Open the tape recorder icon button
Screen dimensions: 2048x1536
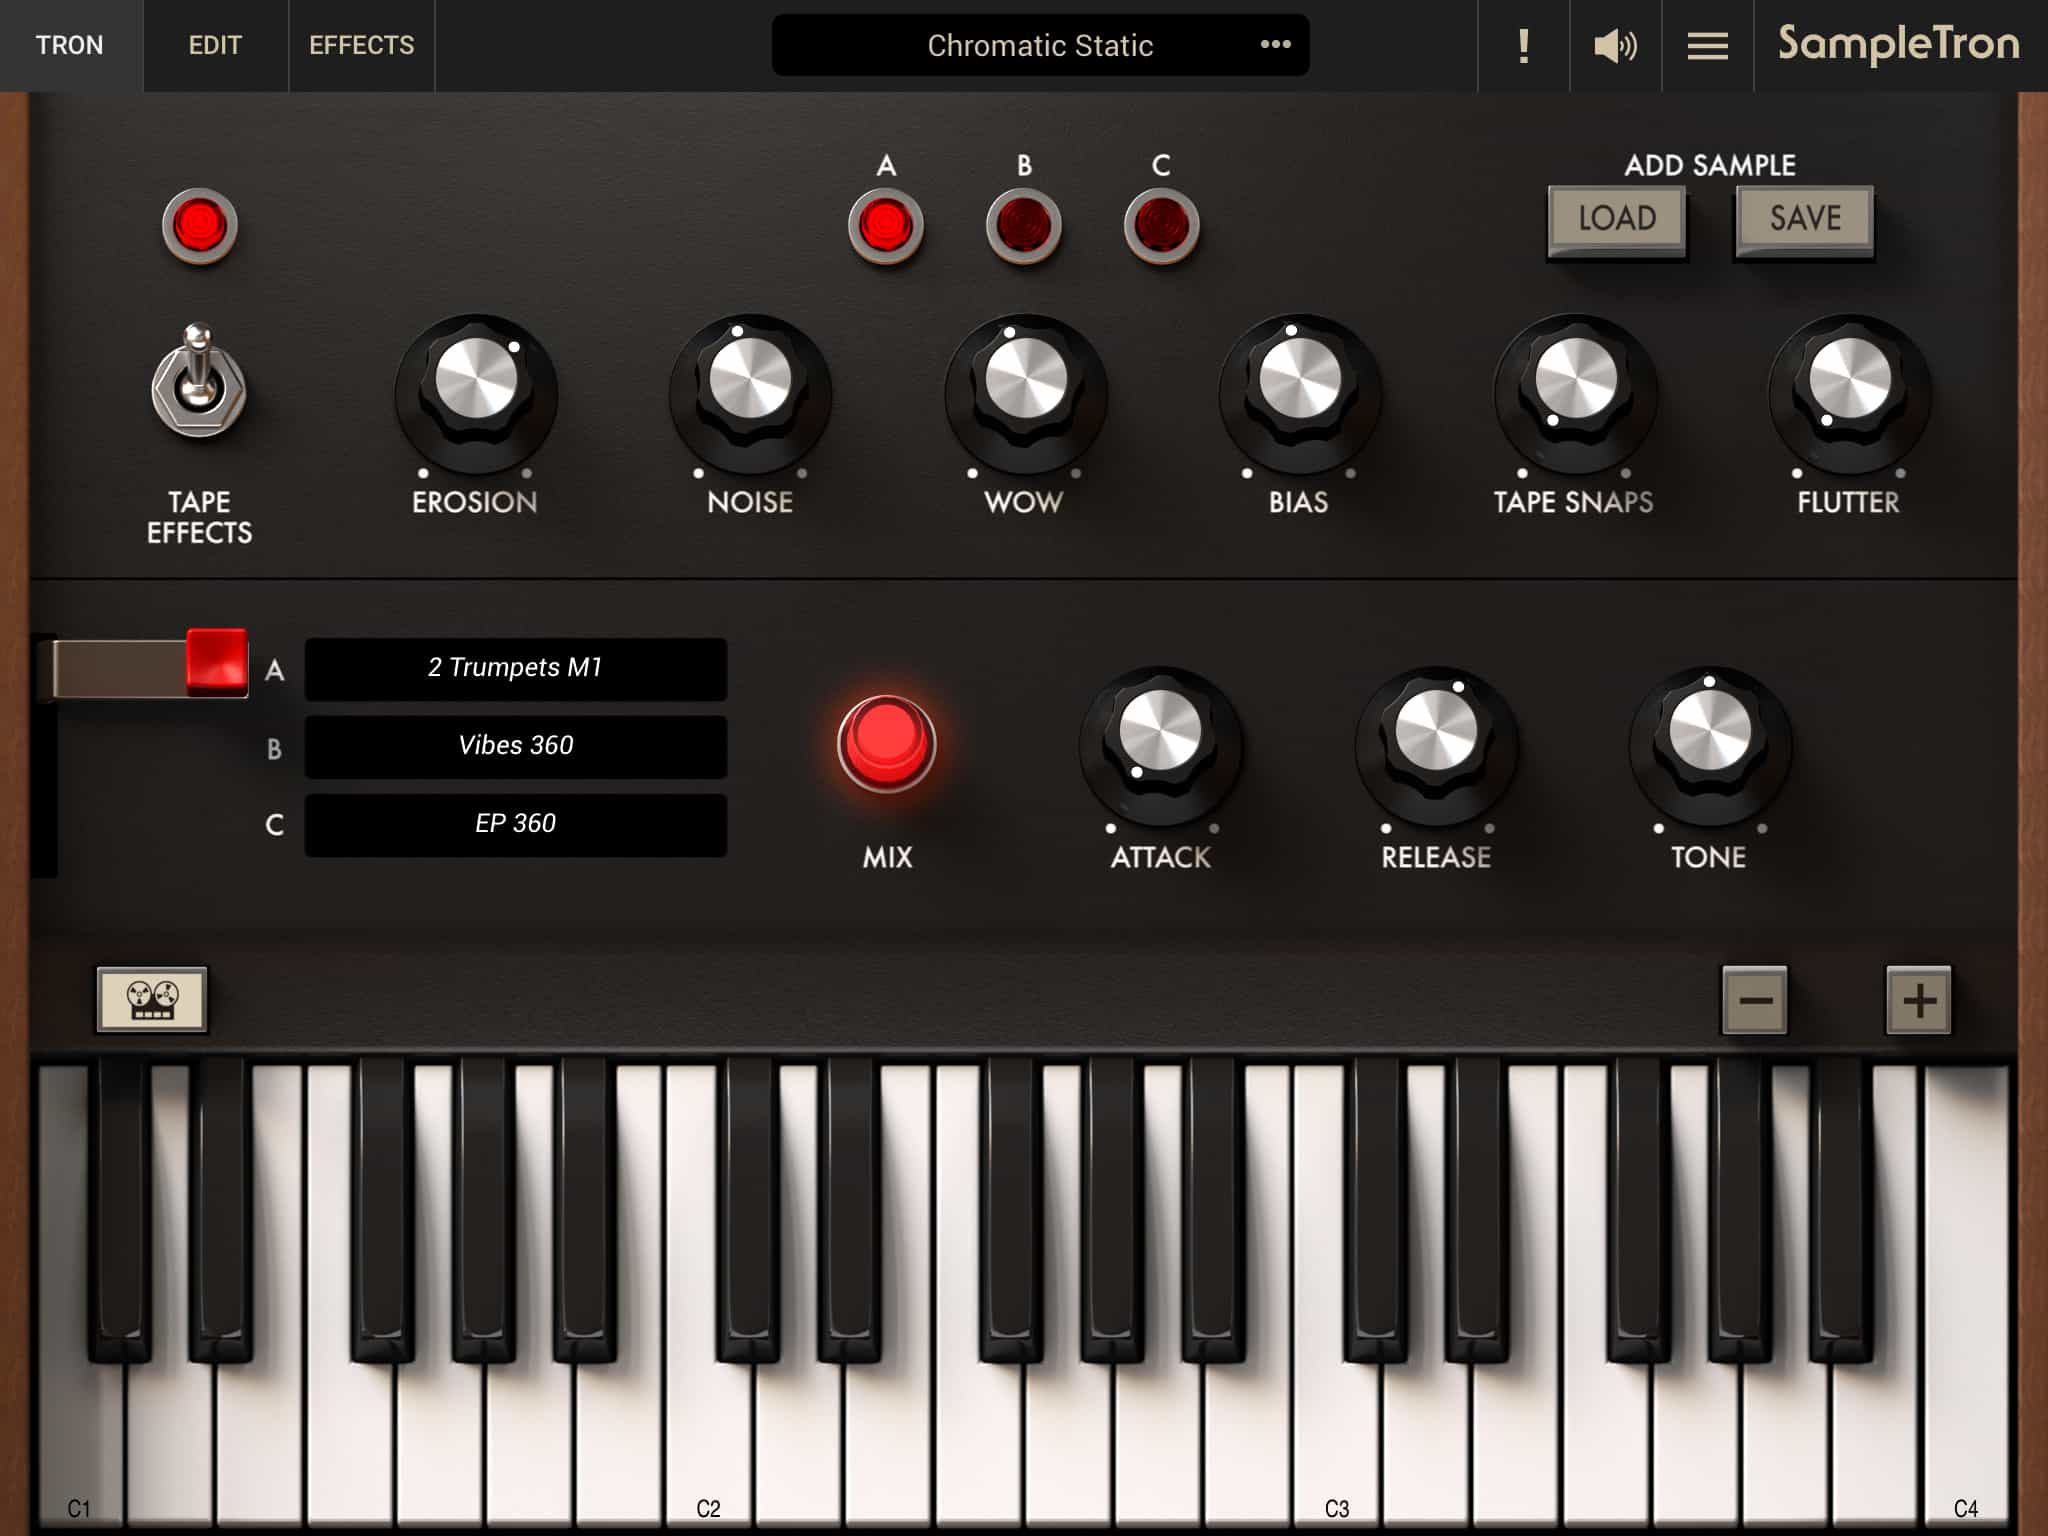(152, 998)
